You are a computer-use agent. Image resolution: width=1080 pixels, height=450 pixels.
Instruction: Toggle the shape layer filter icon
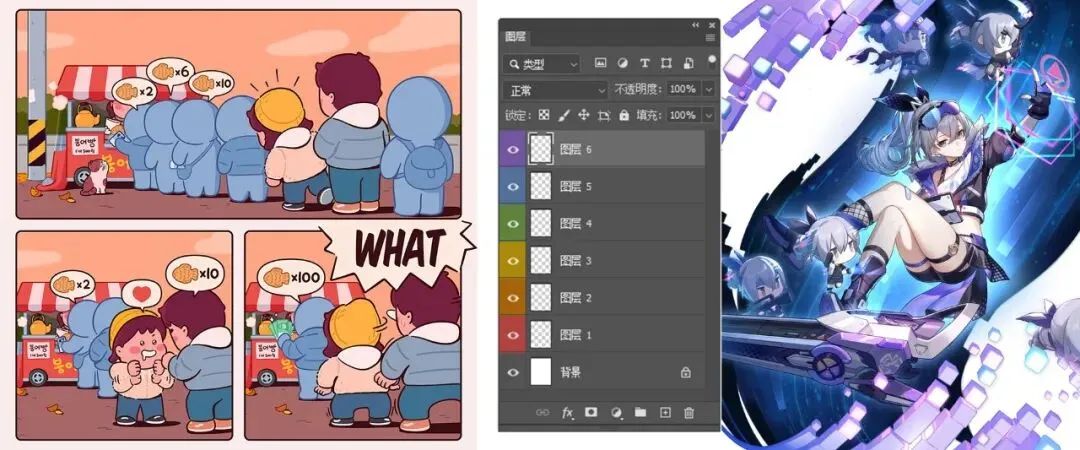(666, 63)
